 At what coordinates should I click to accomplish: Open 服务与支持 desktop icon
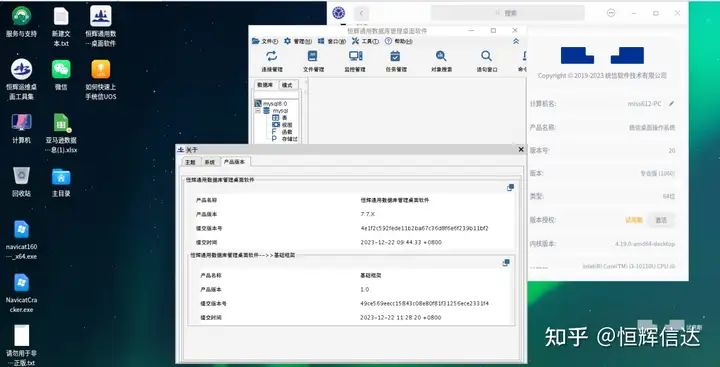tap(21, 22)
